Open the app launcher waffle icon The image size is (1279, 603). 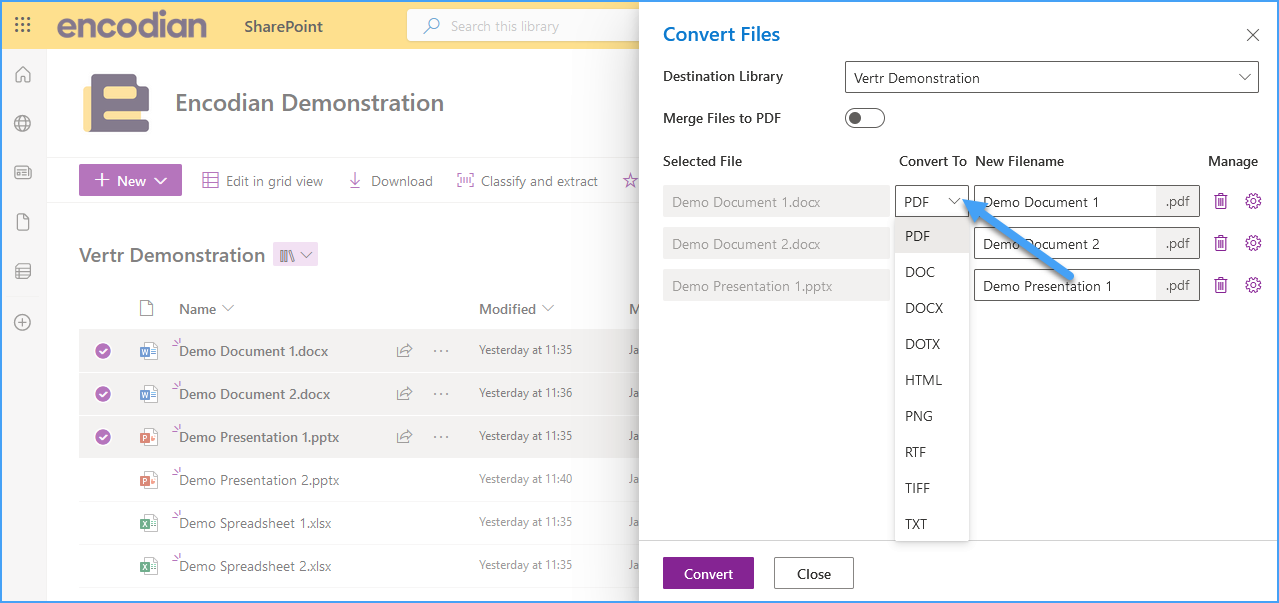[x=23, y=26]
